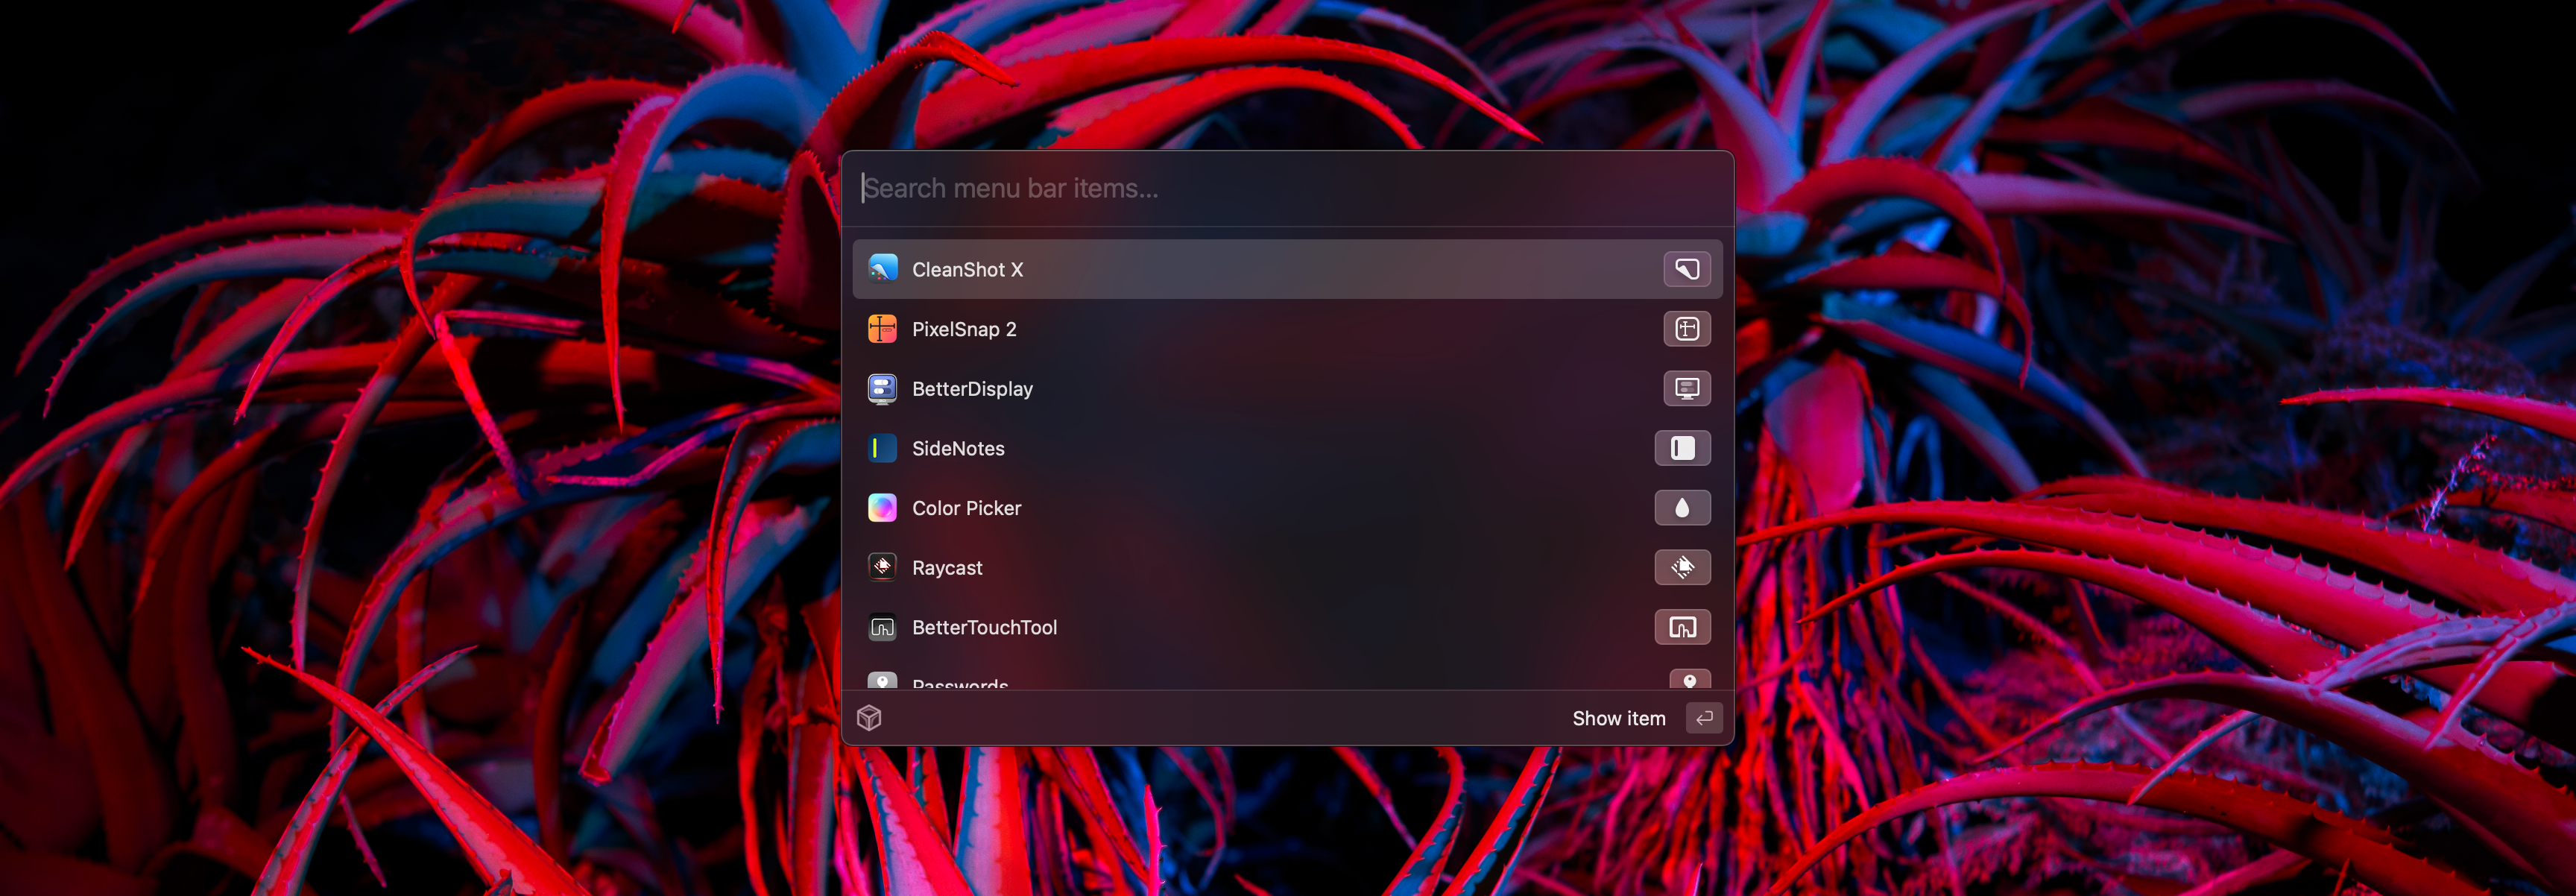Click the Raycast icon
Screen dimensions: 2576x896
tap(883, 567)
